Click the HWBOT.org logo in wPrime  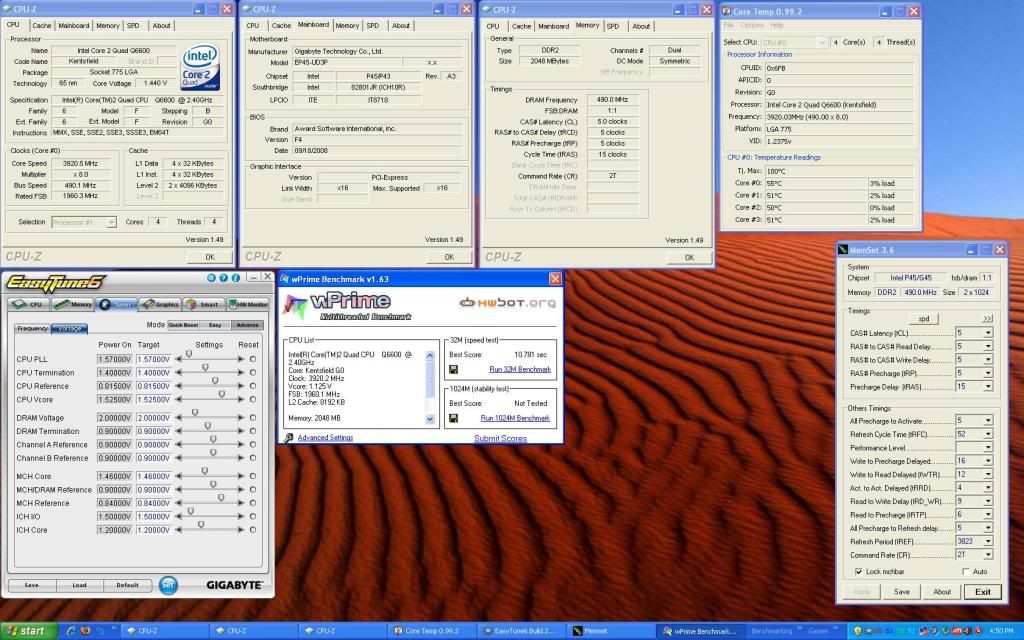(x=507, y=303)
